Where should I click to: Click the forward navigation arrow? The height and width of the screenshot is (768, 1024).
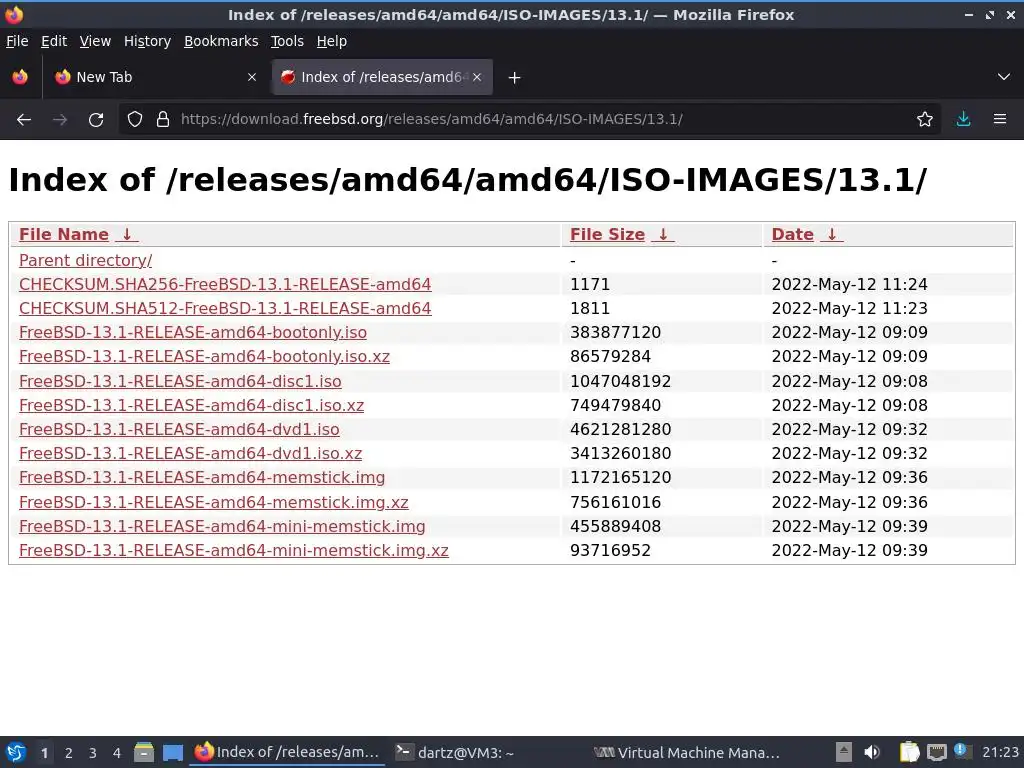[x=60, y=120]
